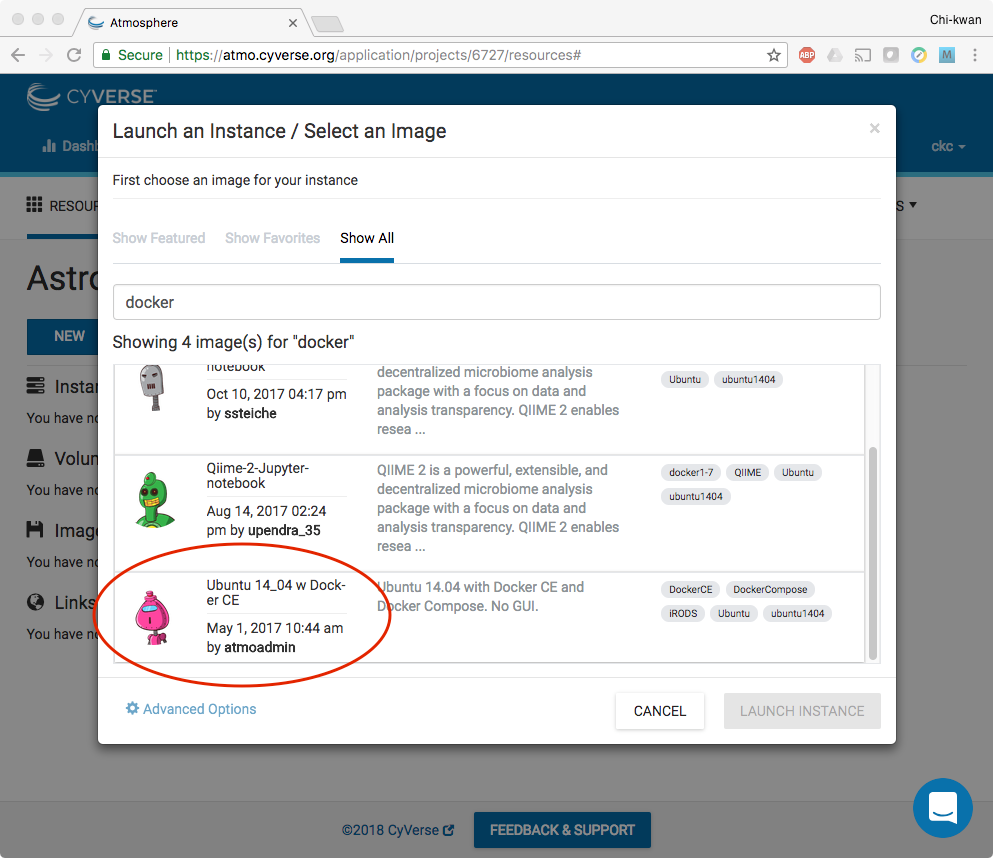The width and height of the screenshot is (993, 858).
Task: Bookmark page with the star icon
Action: [x=773, y=55]
